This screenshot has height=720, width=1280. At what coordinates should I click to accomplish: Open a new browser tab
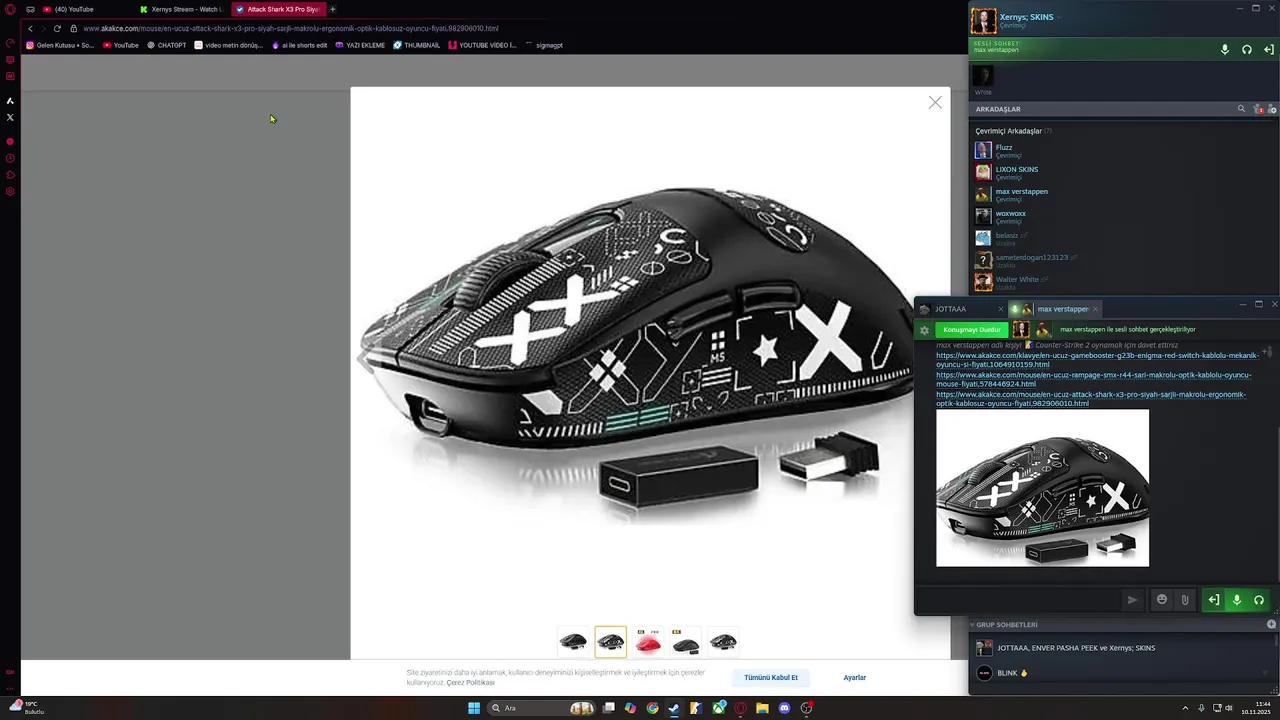(x=333, y=9)
